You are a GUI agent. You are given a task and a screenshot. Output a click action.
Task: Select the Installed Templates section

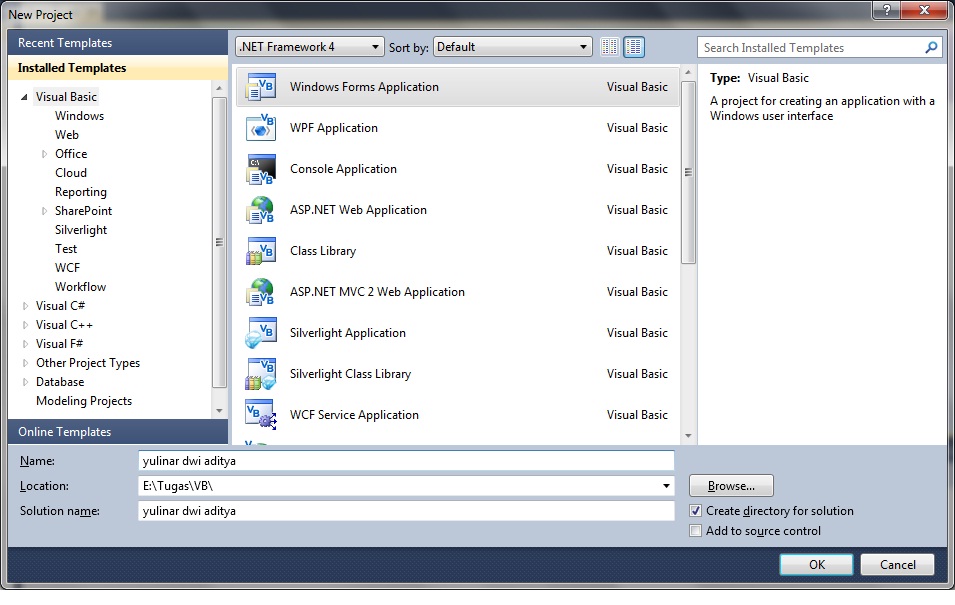pyautogui.click(x=118, y=68)
